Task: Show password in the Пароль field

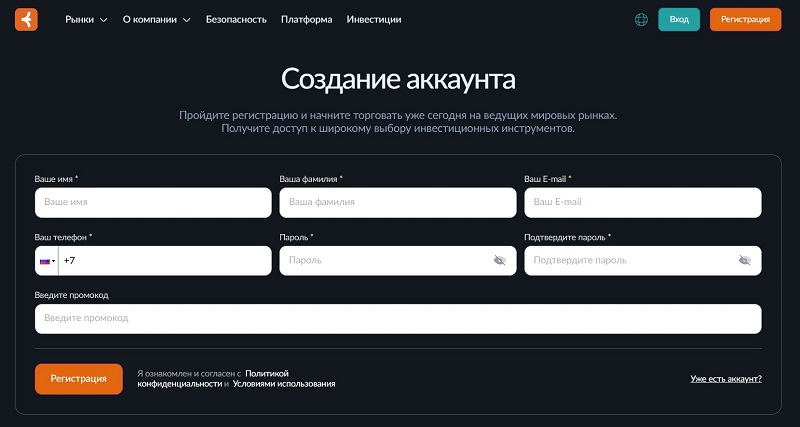Action: (500, 260)
